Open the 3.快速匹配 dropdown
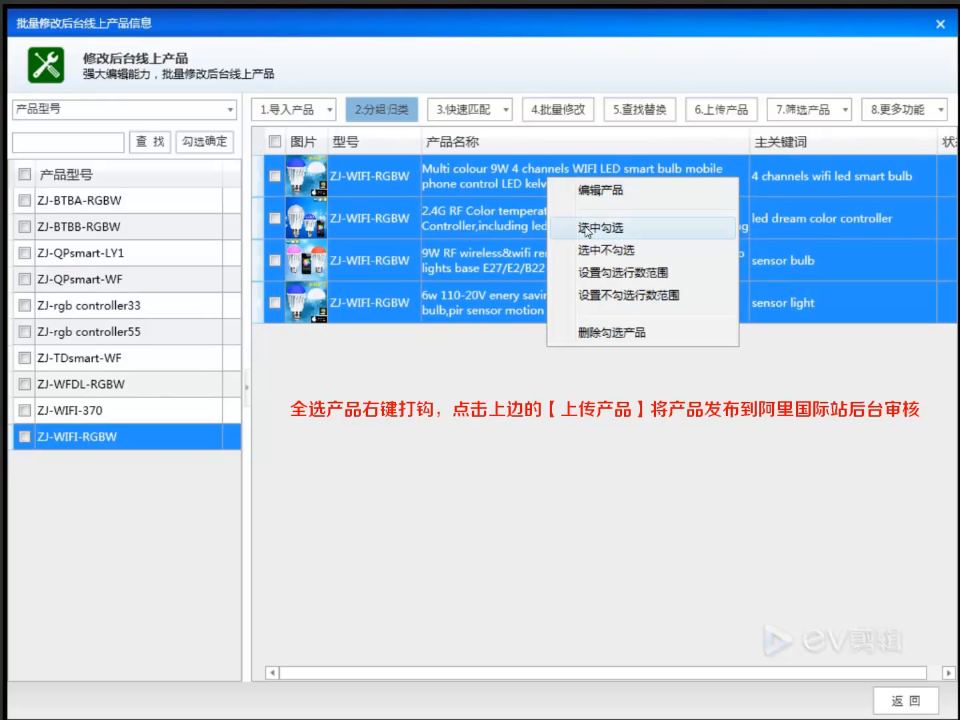960x720 pixels. click(506, 110)
